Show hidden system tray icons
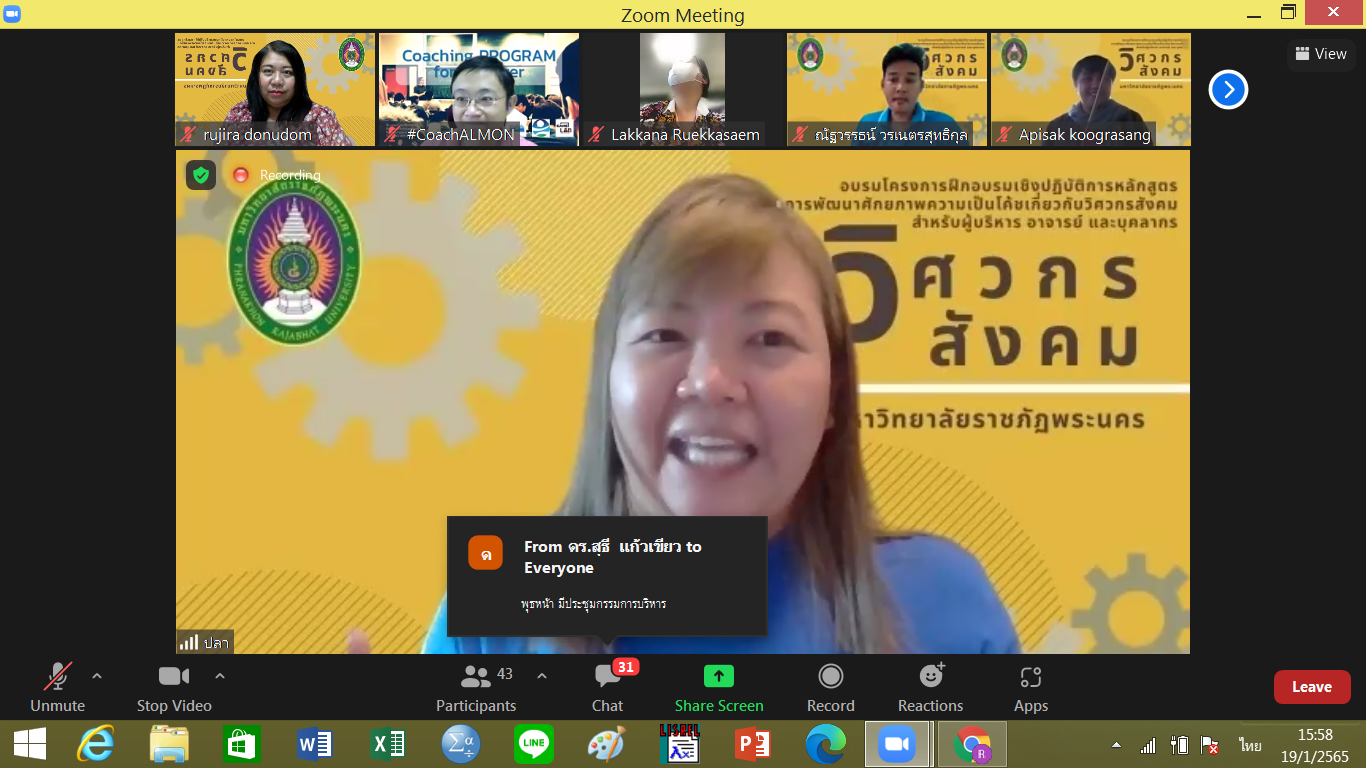This screenshot has height=768, width=1366. coord(1117,746)
